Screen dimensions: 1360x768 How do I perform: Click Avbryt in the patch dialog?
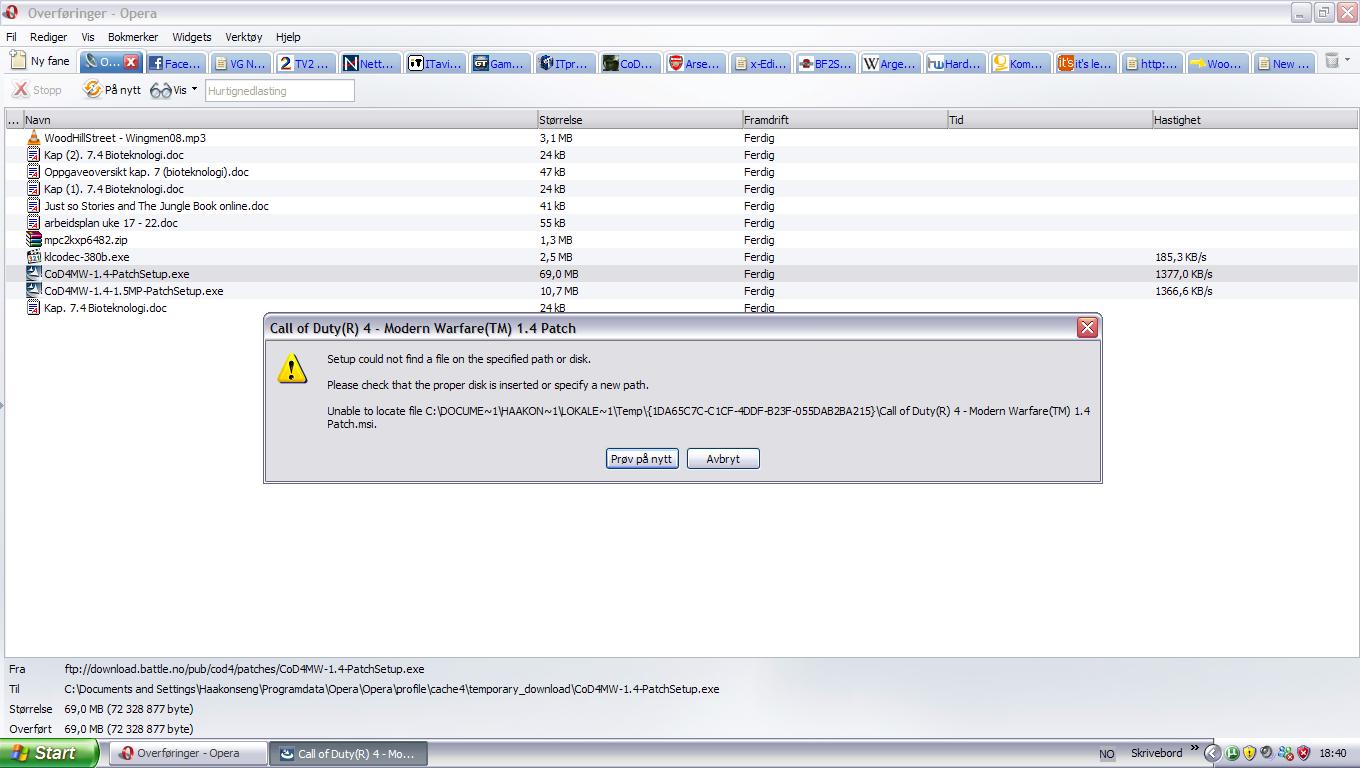723,458
